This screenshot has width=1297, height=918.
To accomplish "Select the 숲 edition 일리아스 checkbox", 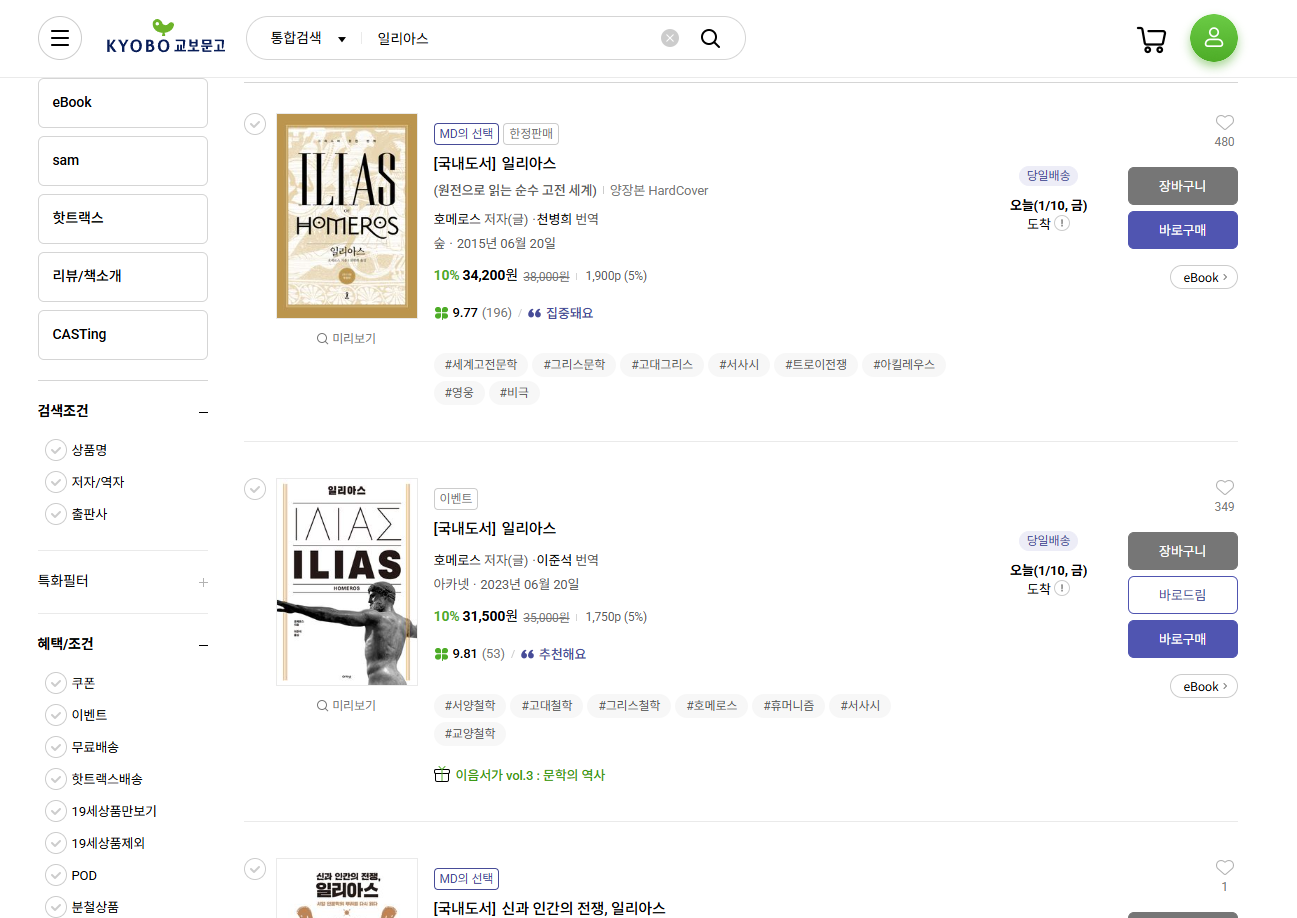I will [255, 124].
